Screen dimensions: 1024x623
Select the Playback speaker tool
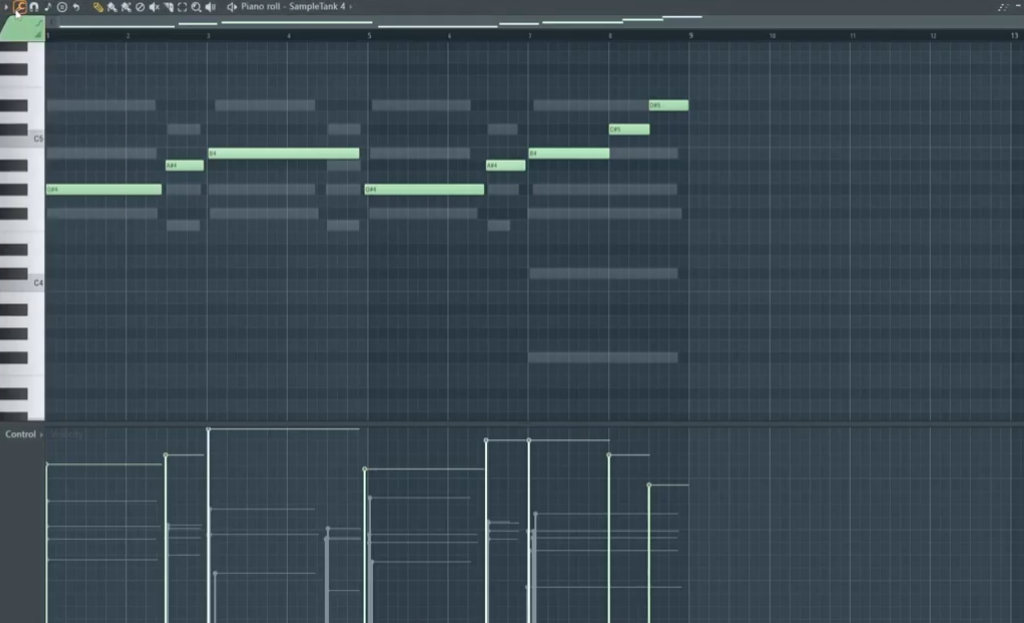point(210,7)
